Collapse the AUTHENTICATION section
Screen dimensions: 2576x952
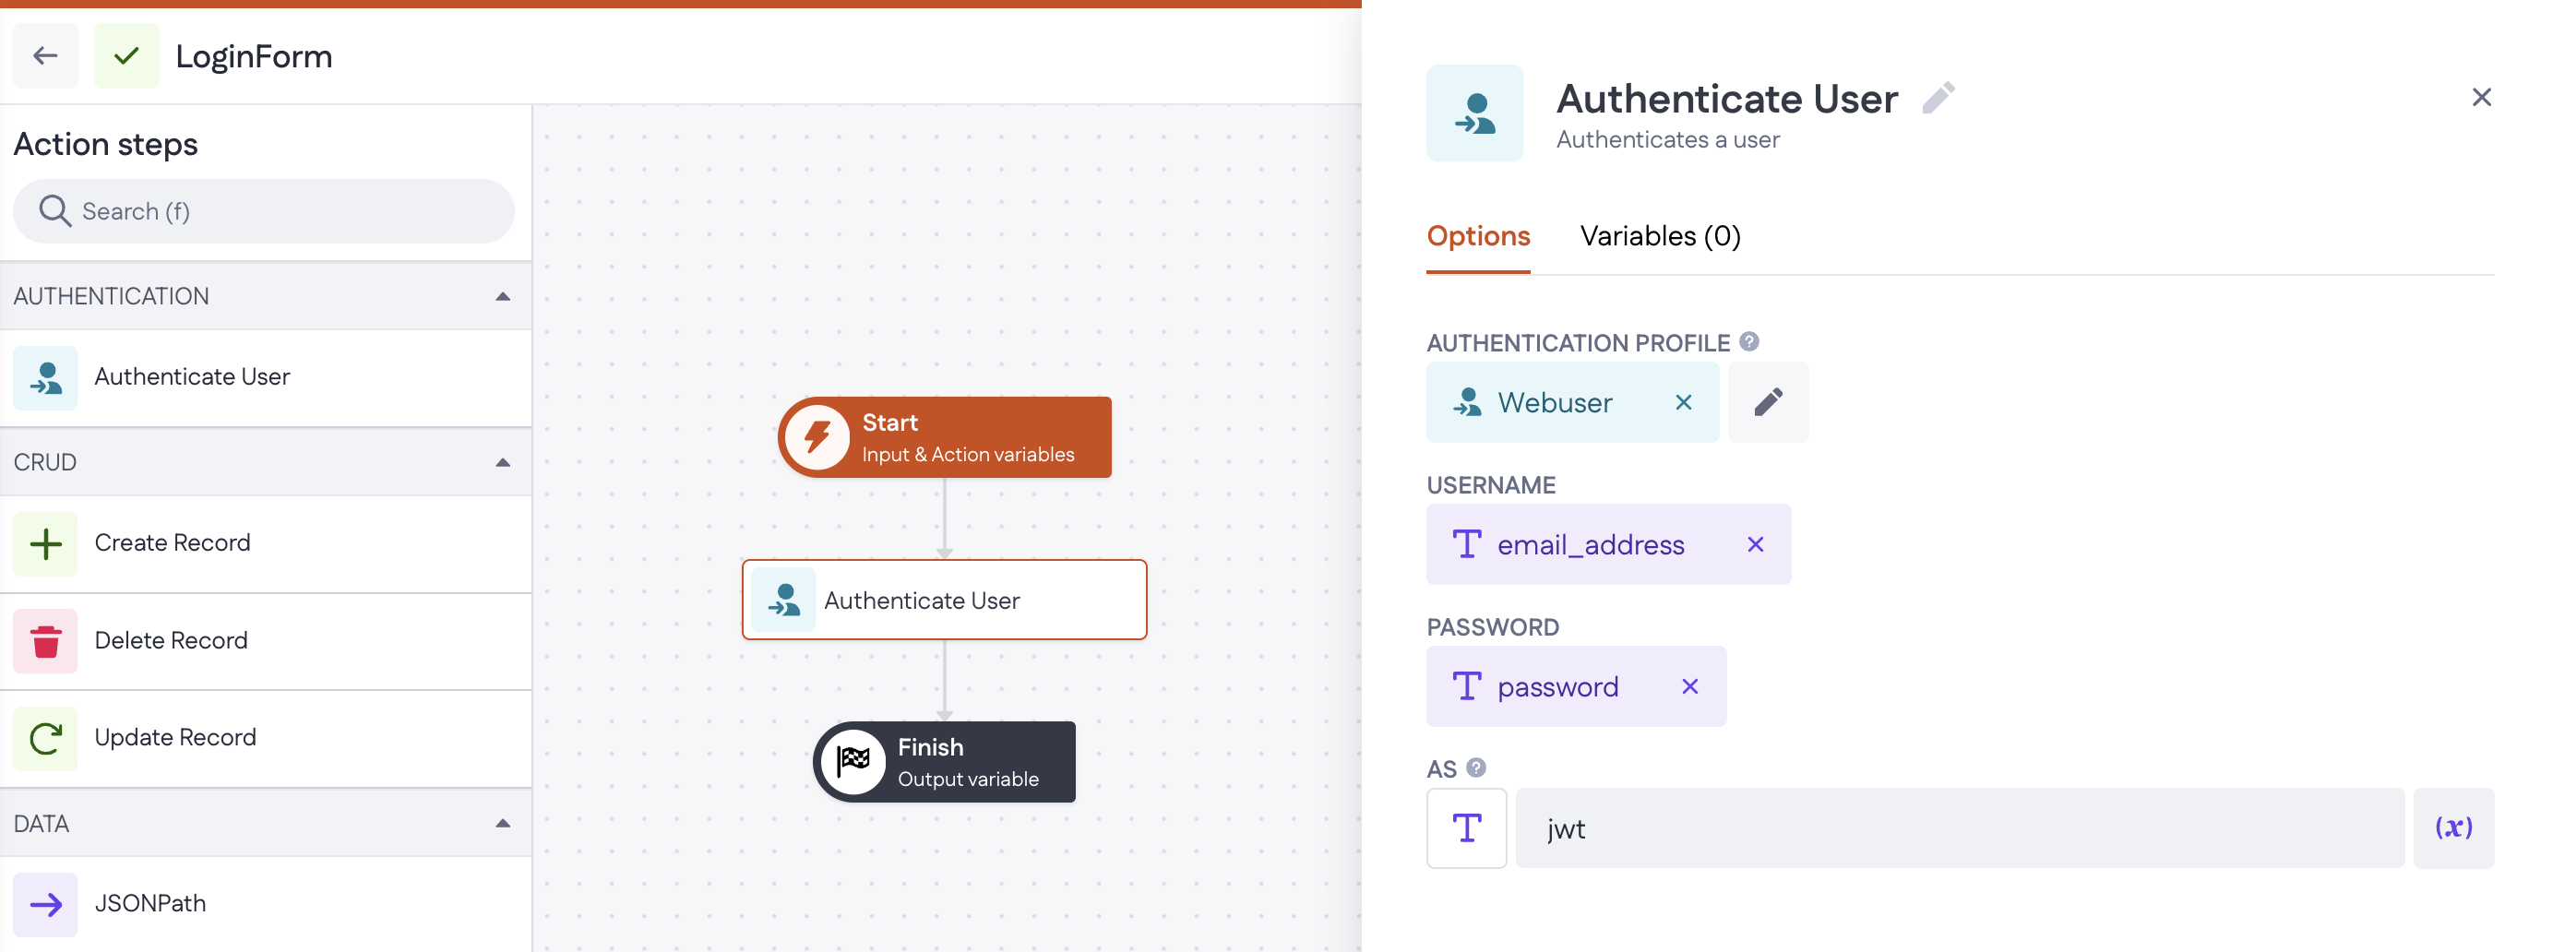pyautogui.click(x=503, y=296)
